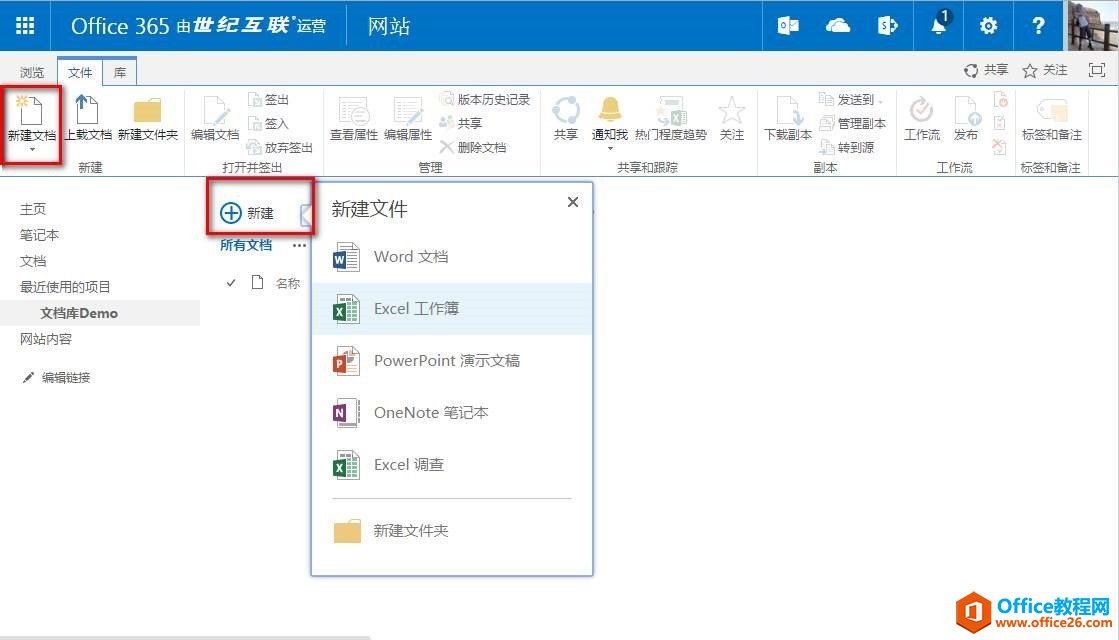Open 文档 in the left navigation
Screen dimensions: 1119x640
click(x=33, y=261)
